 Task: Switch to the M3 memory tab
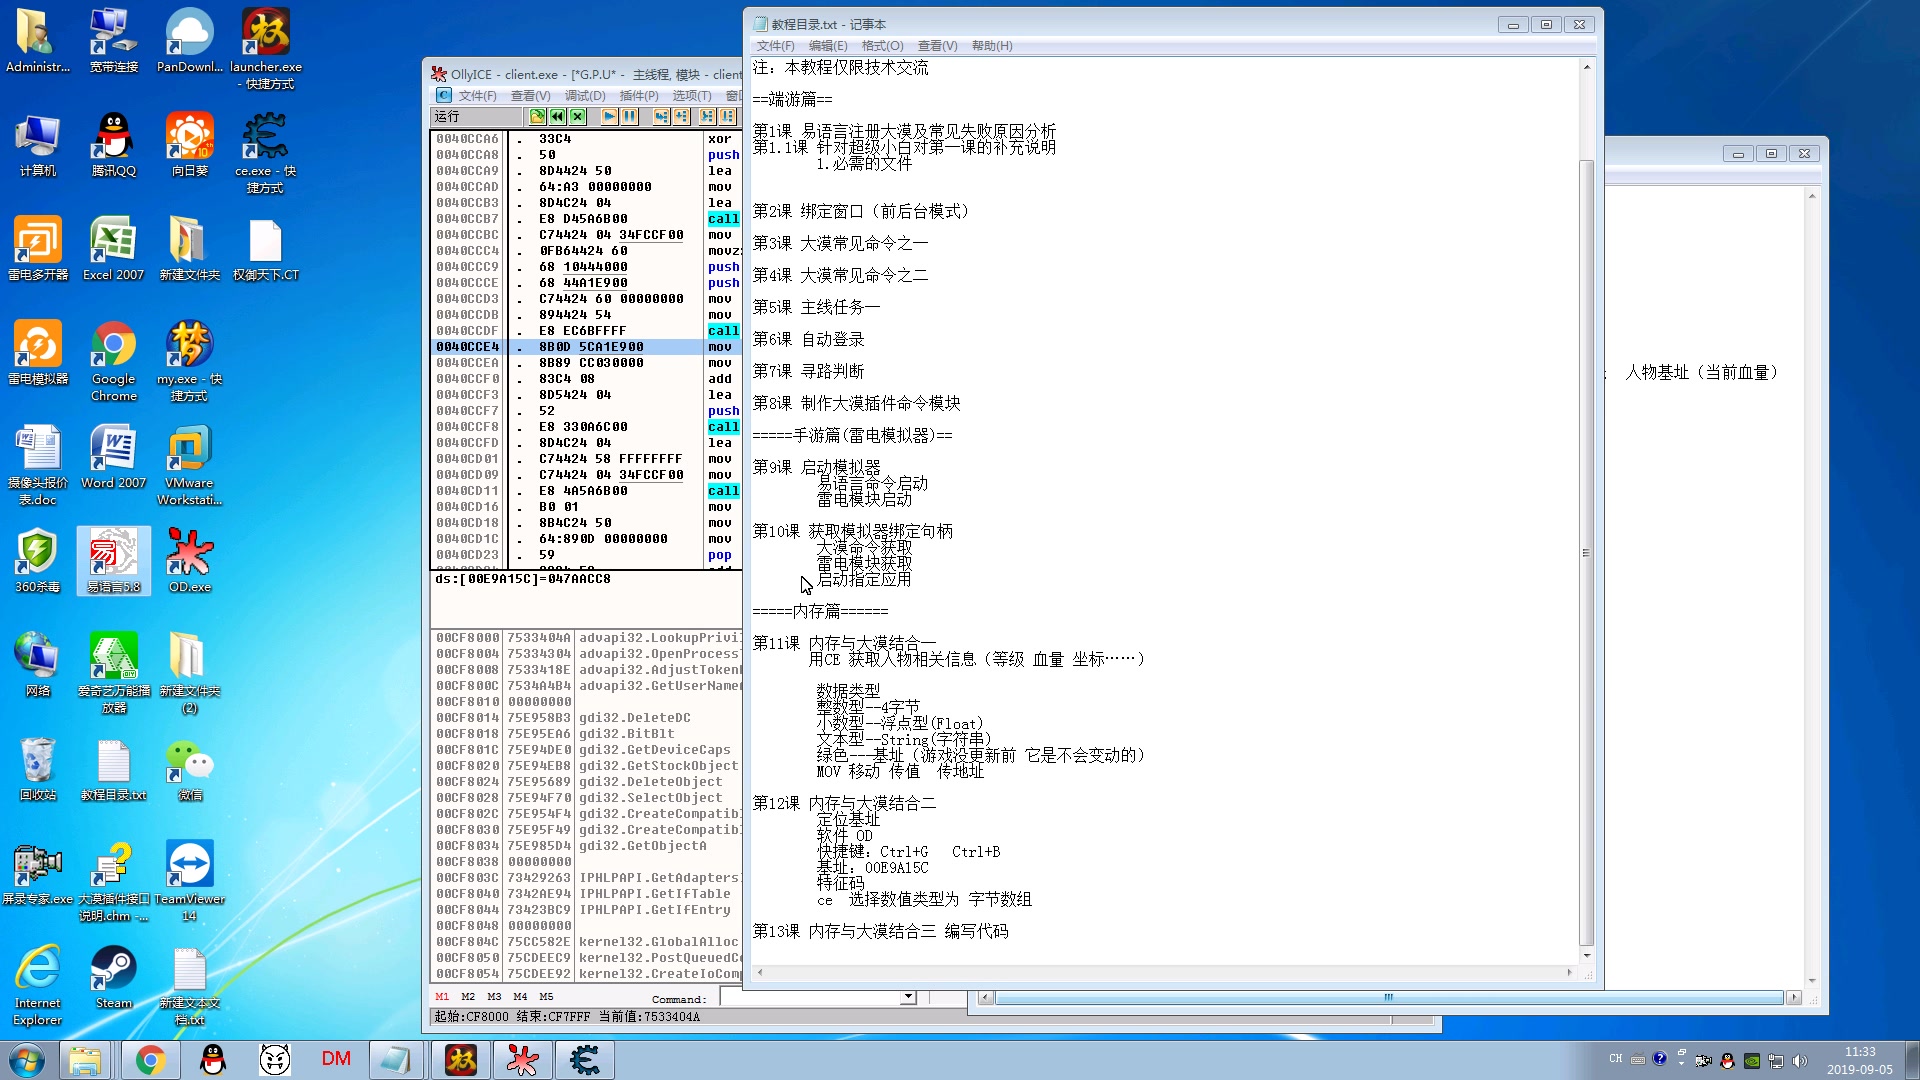[494, 997]
